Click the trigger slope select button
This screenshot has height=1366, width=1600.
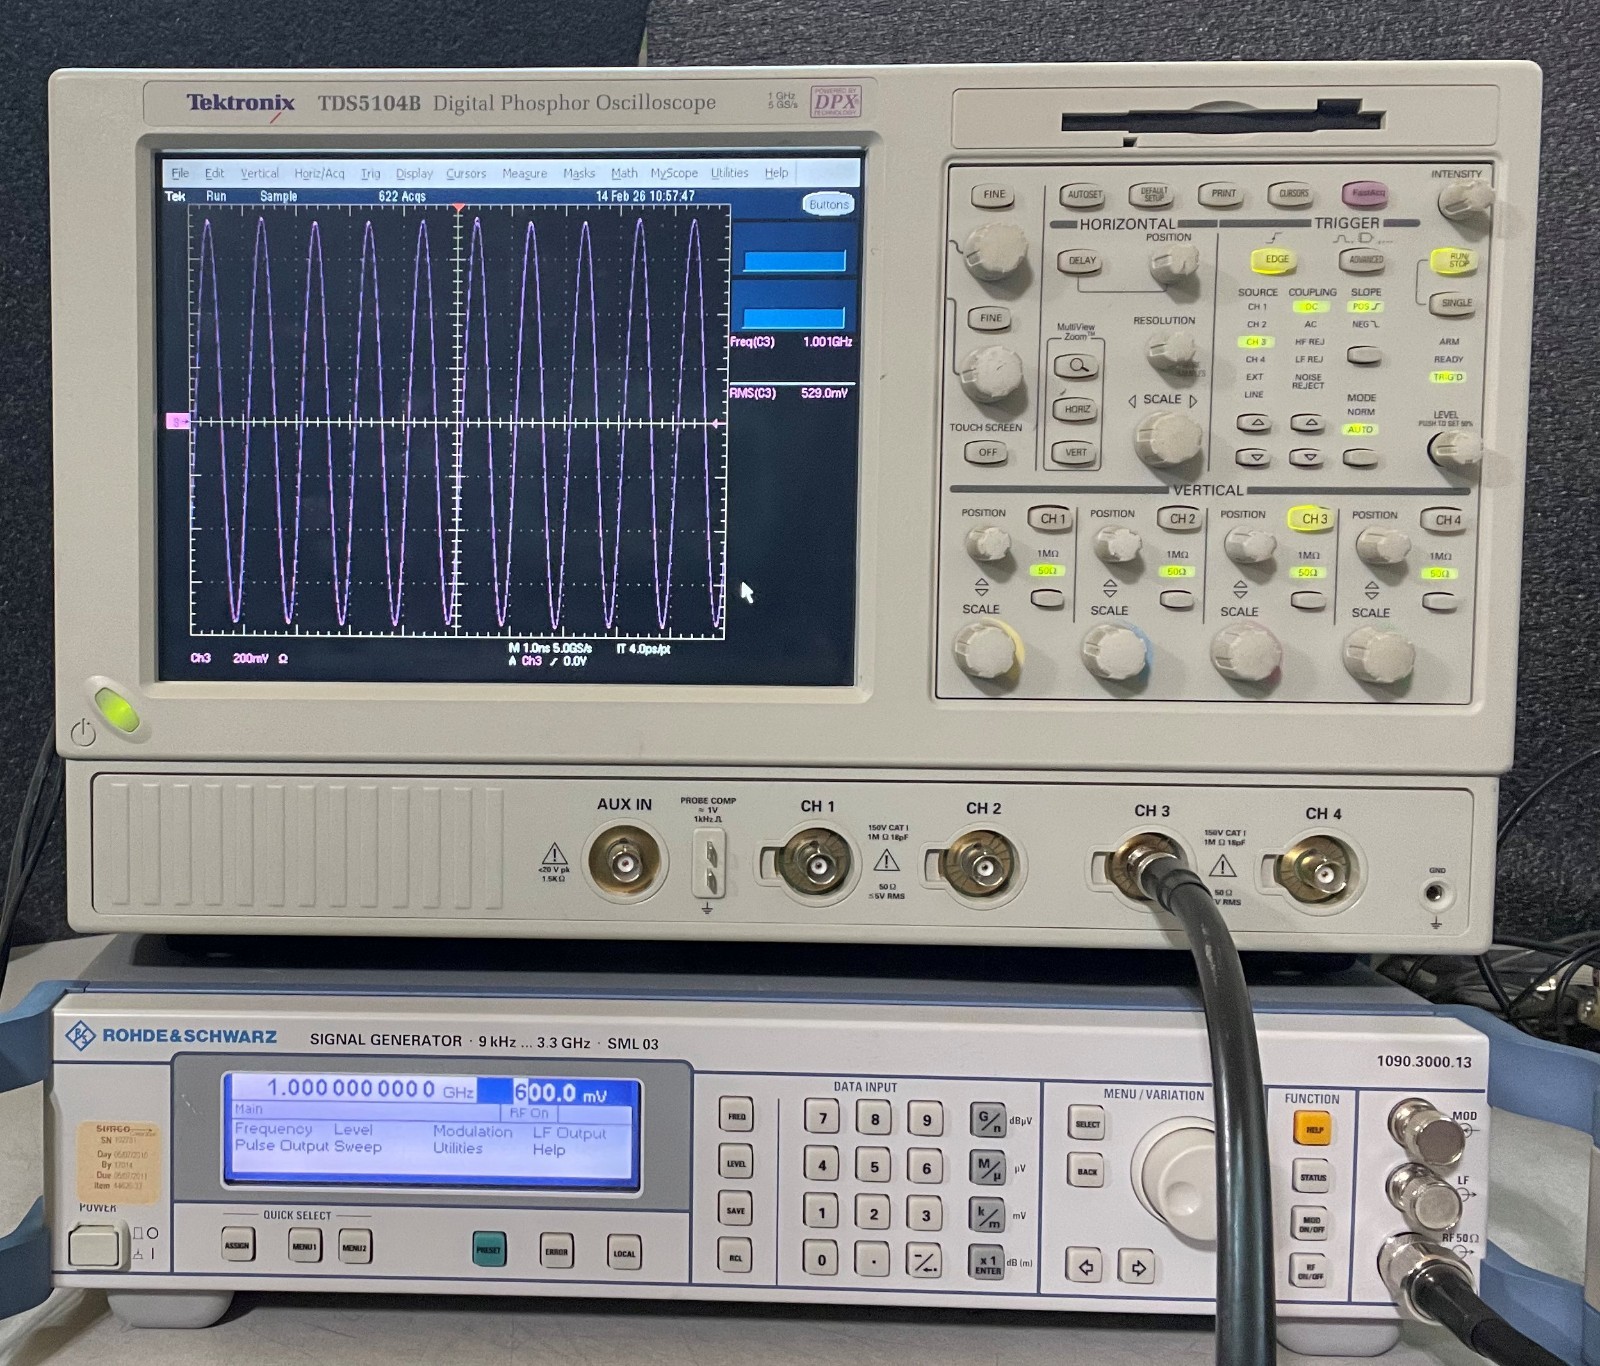1364,355
